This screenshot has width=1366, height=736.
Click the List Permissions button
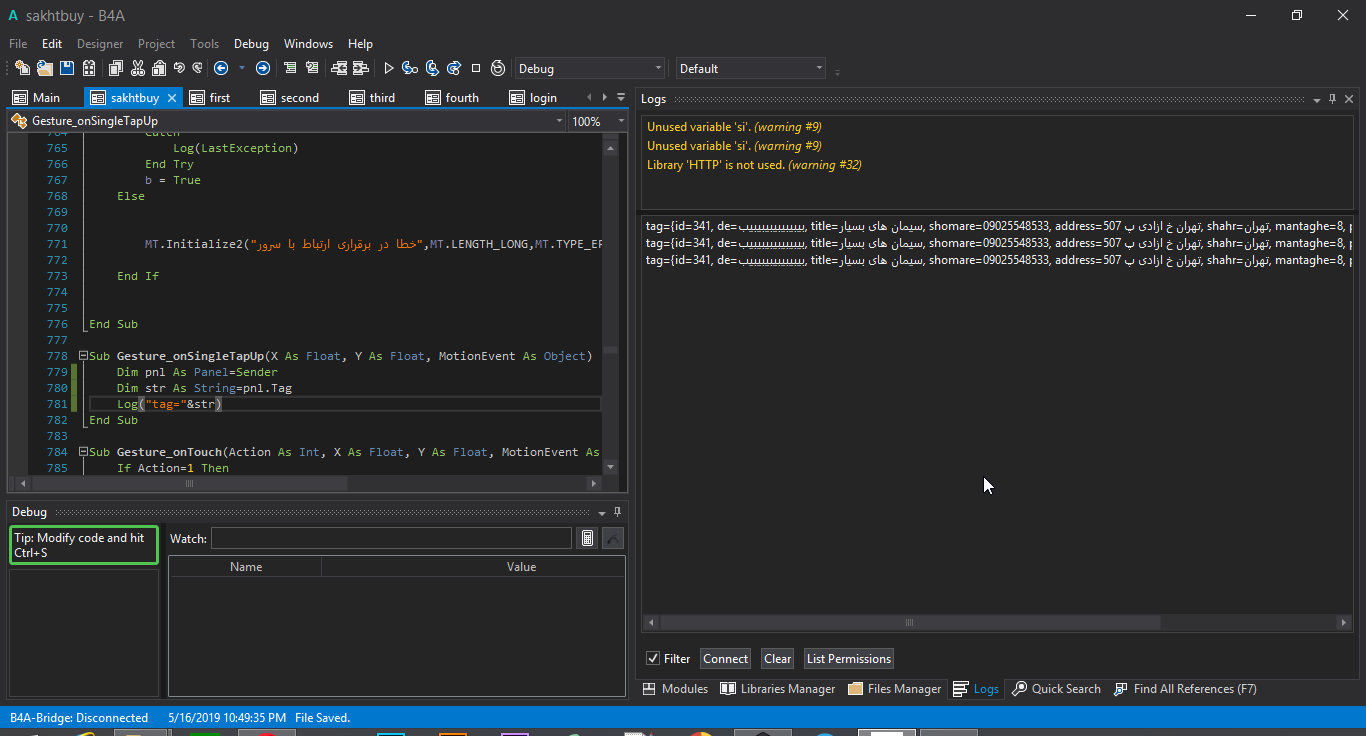(x=848, y=658)
